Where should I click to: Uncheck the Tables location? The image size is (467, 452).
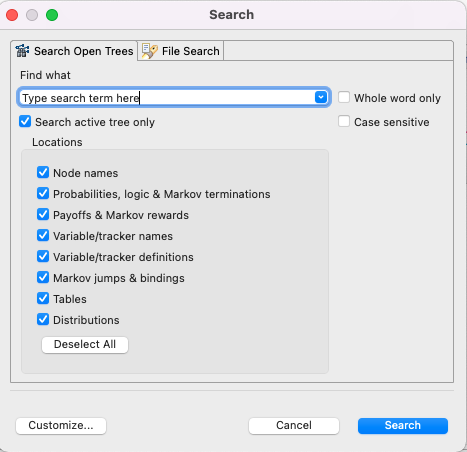43,298
